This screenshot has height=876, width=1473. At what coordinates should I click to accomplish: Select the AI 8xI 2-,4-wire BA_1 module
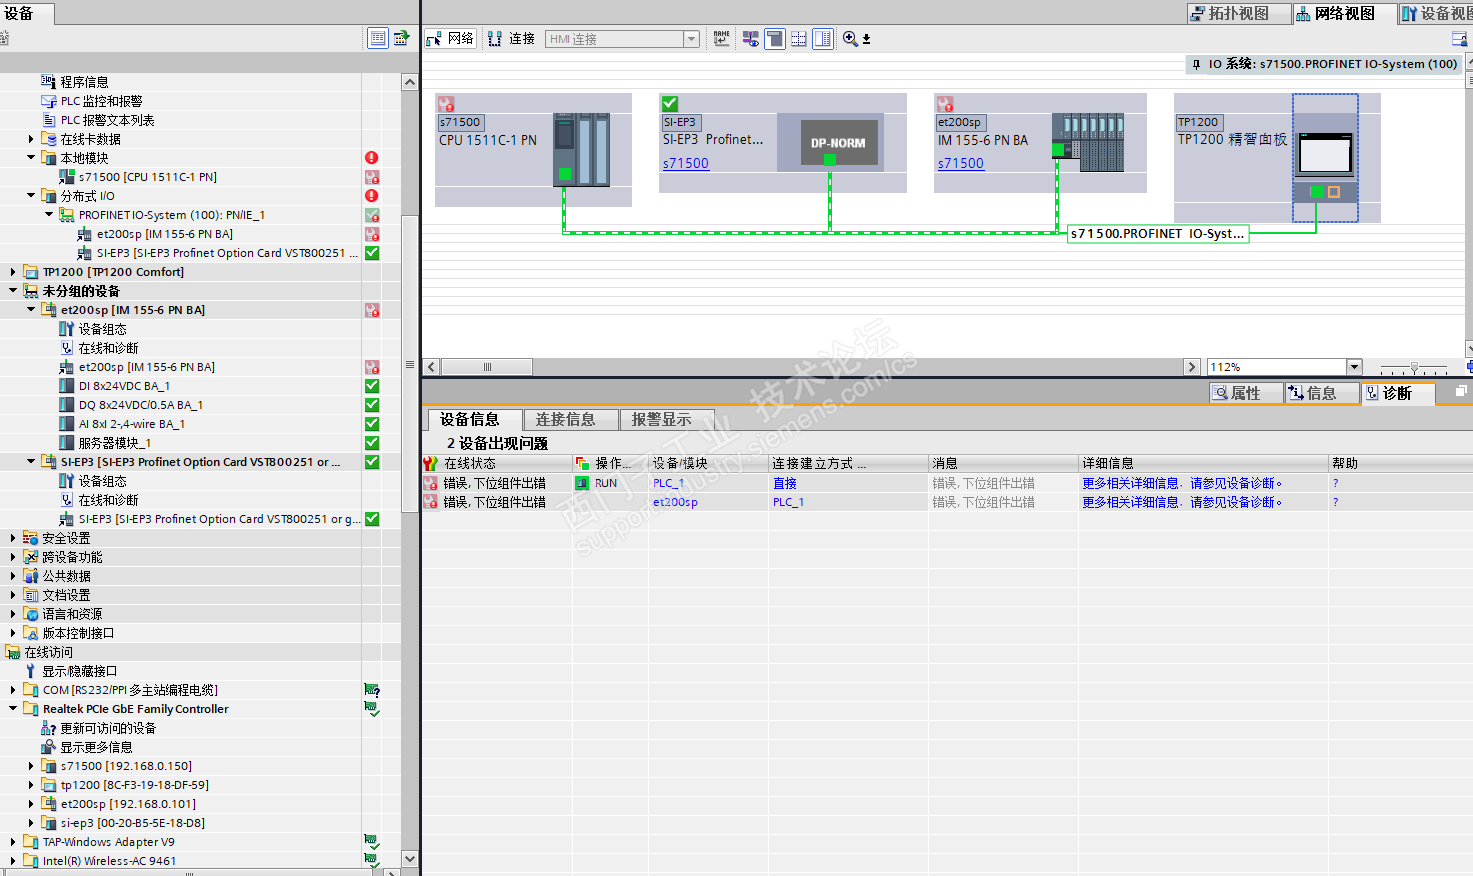click(132, 424)
